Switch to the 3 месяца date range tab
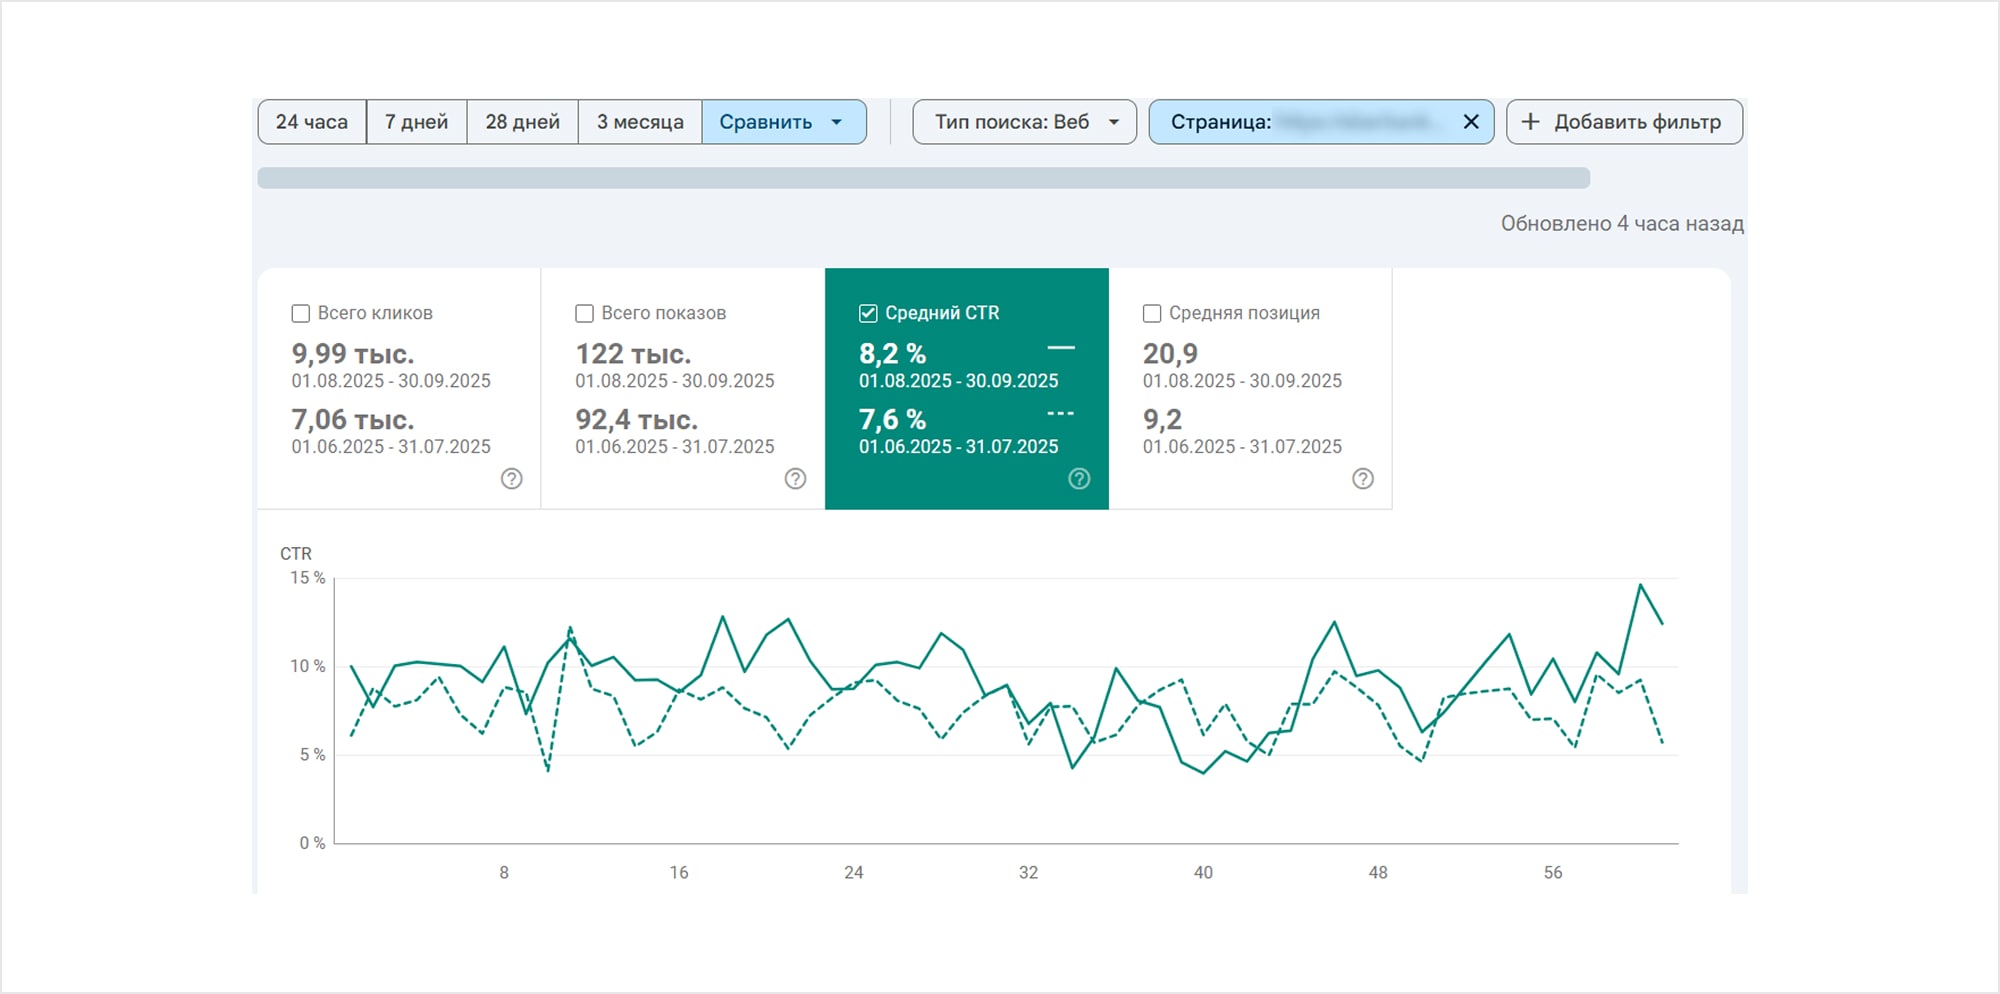Image resolution: width=2000 pixels, height=994 pixels. (640, 122)
